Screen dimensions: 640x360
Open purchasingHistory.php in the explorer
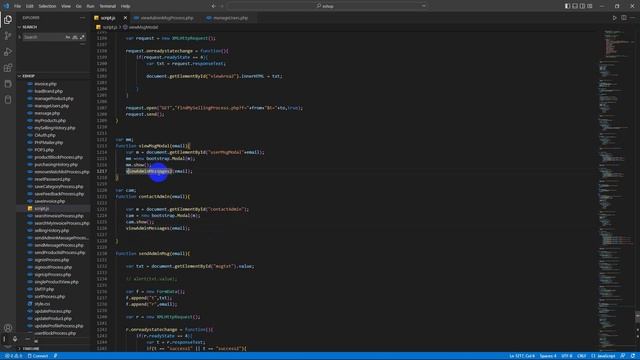pos(56,164)
